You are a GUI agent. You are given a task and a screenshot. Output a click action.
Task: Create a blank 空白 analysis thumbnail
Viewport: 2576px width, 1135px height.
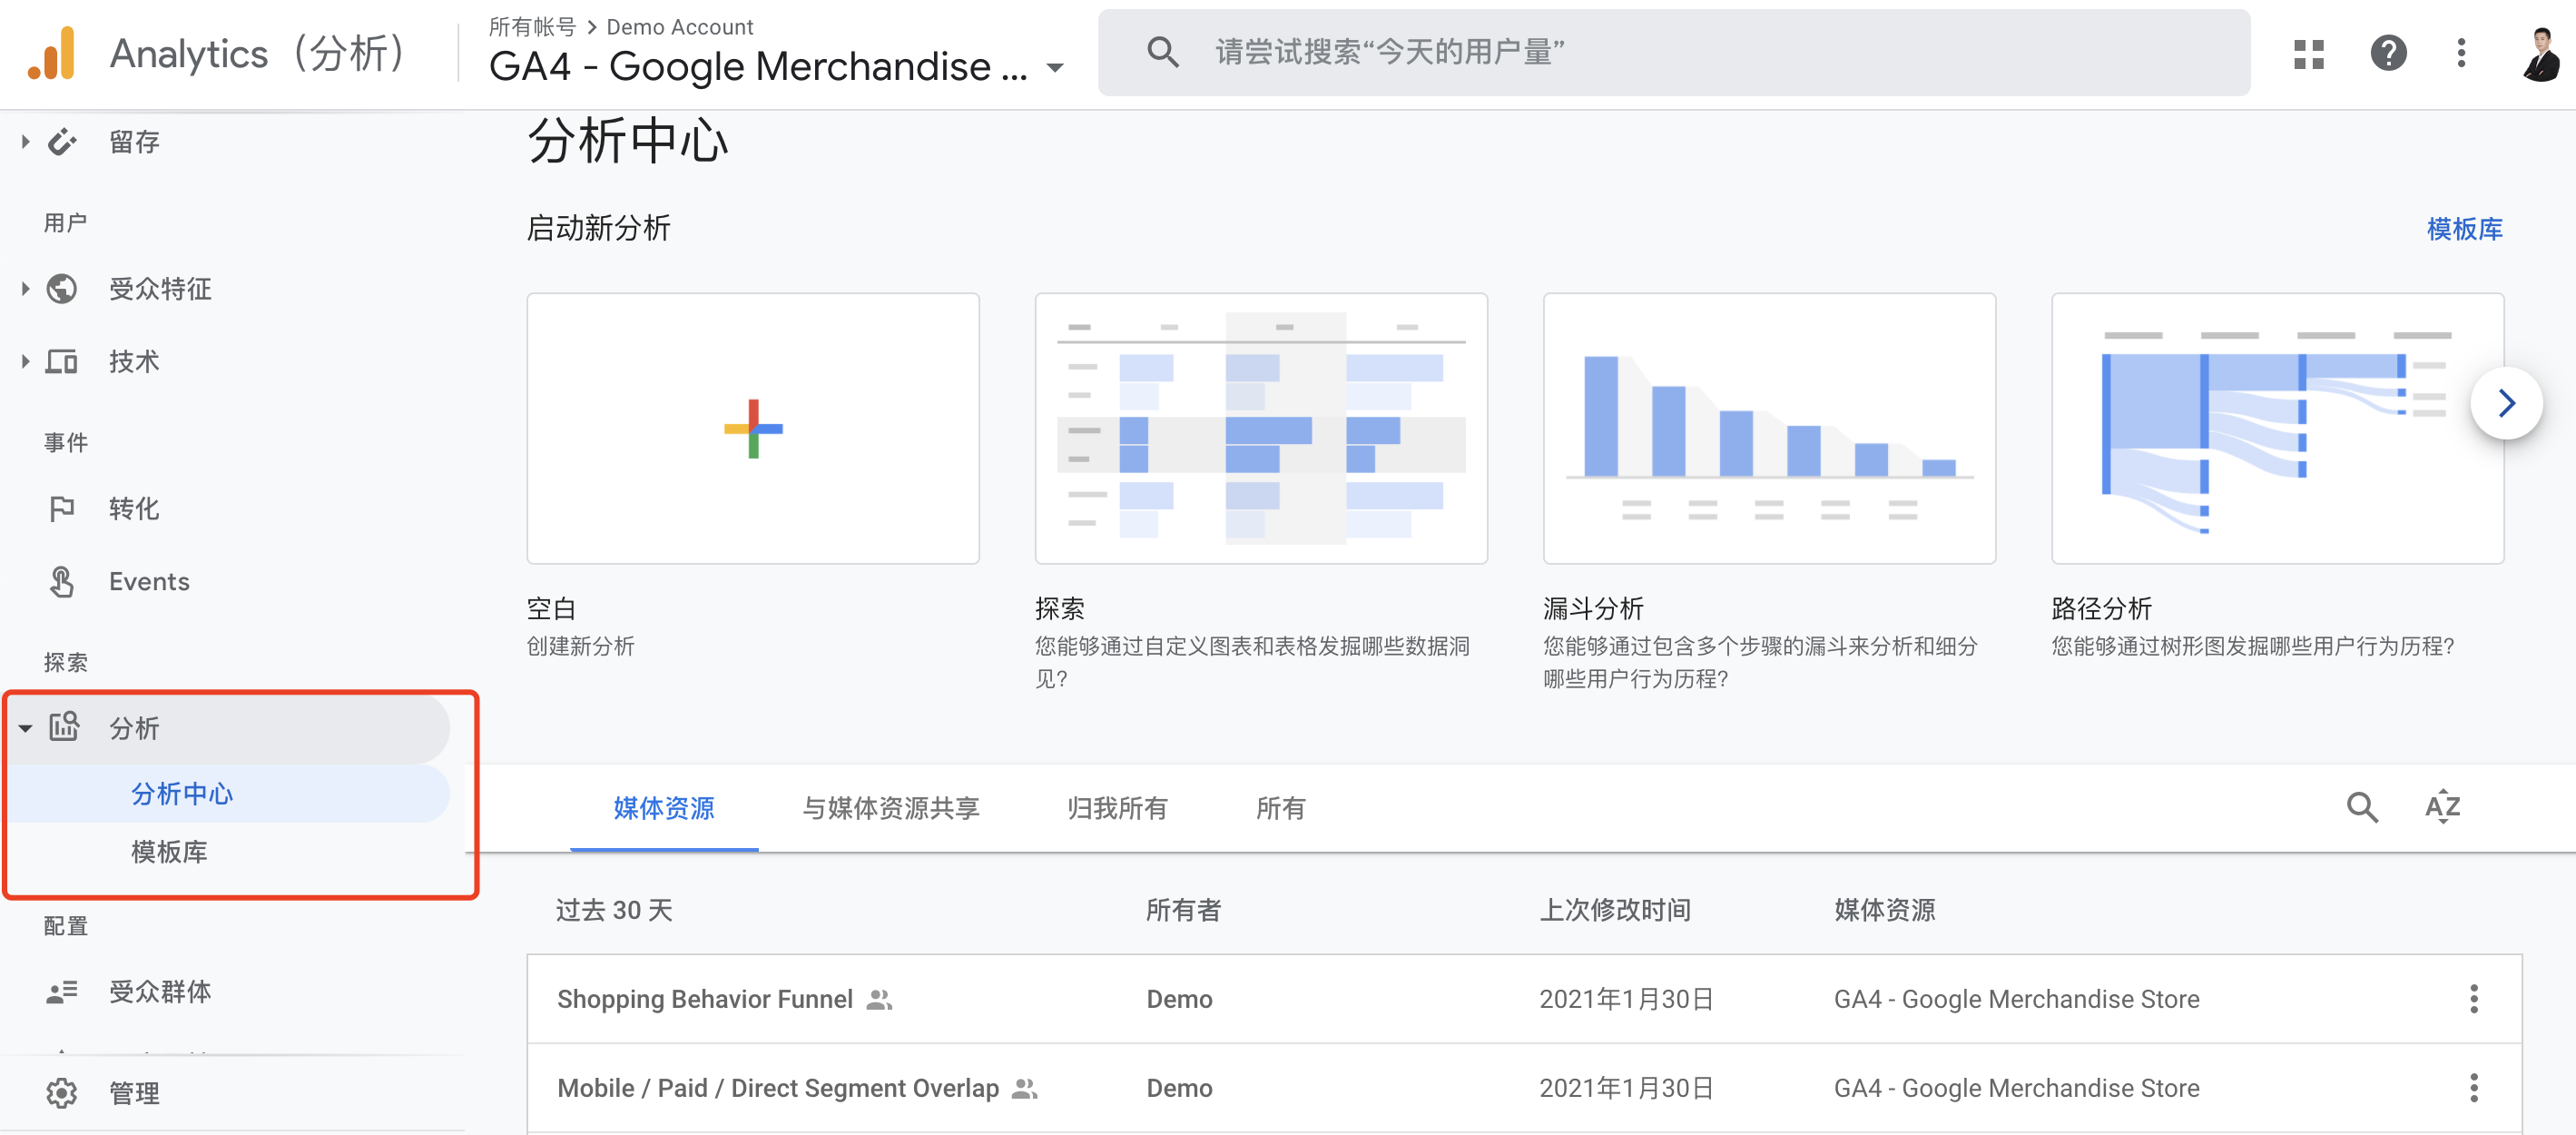click(753, 428)
